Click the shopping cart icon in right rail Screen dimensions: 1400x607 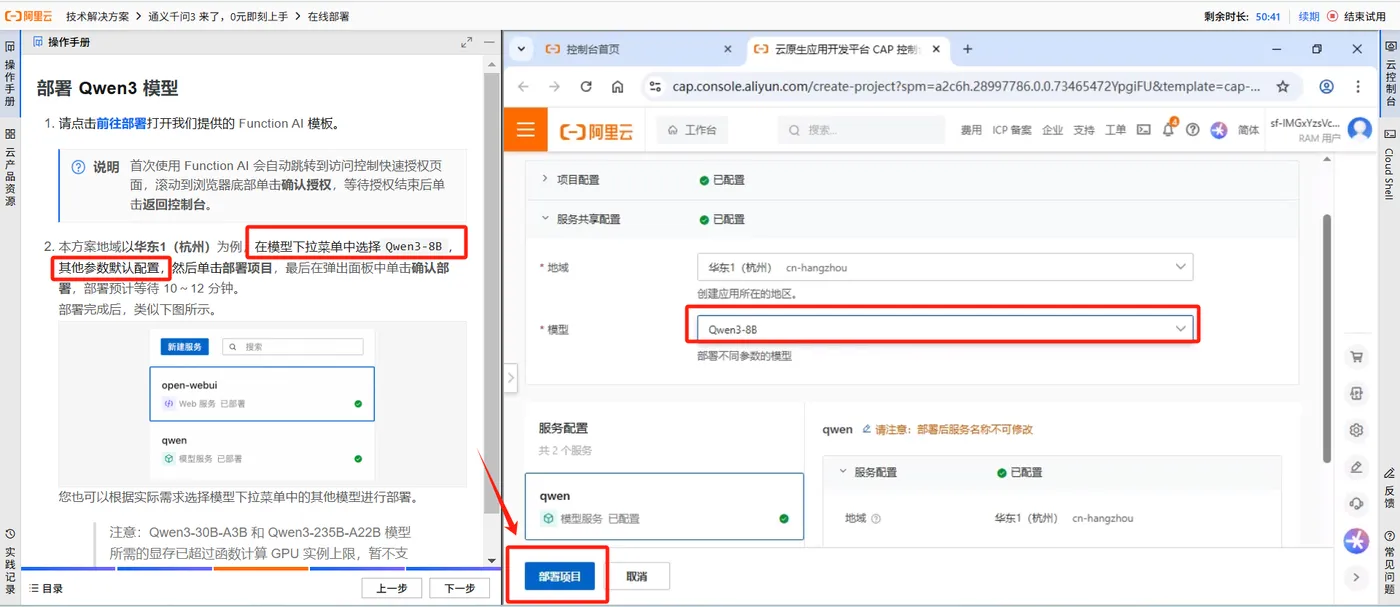coord(1357,356)
